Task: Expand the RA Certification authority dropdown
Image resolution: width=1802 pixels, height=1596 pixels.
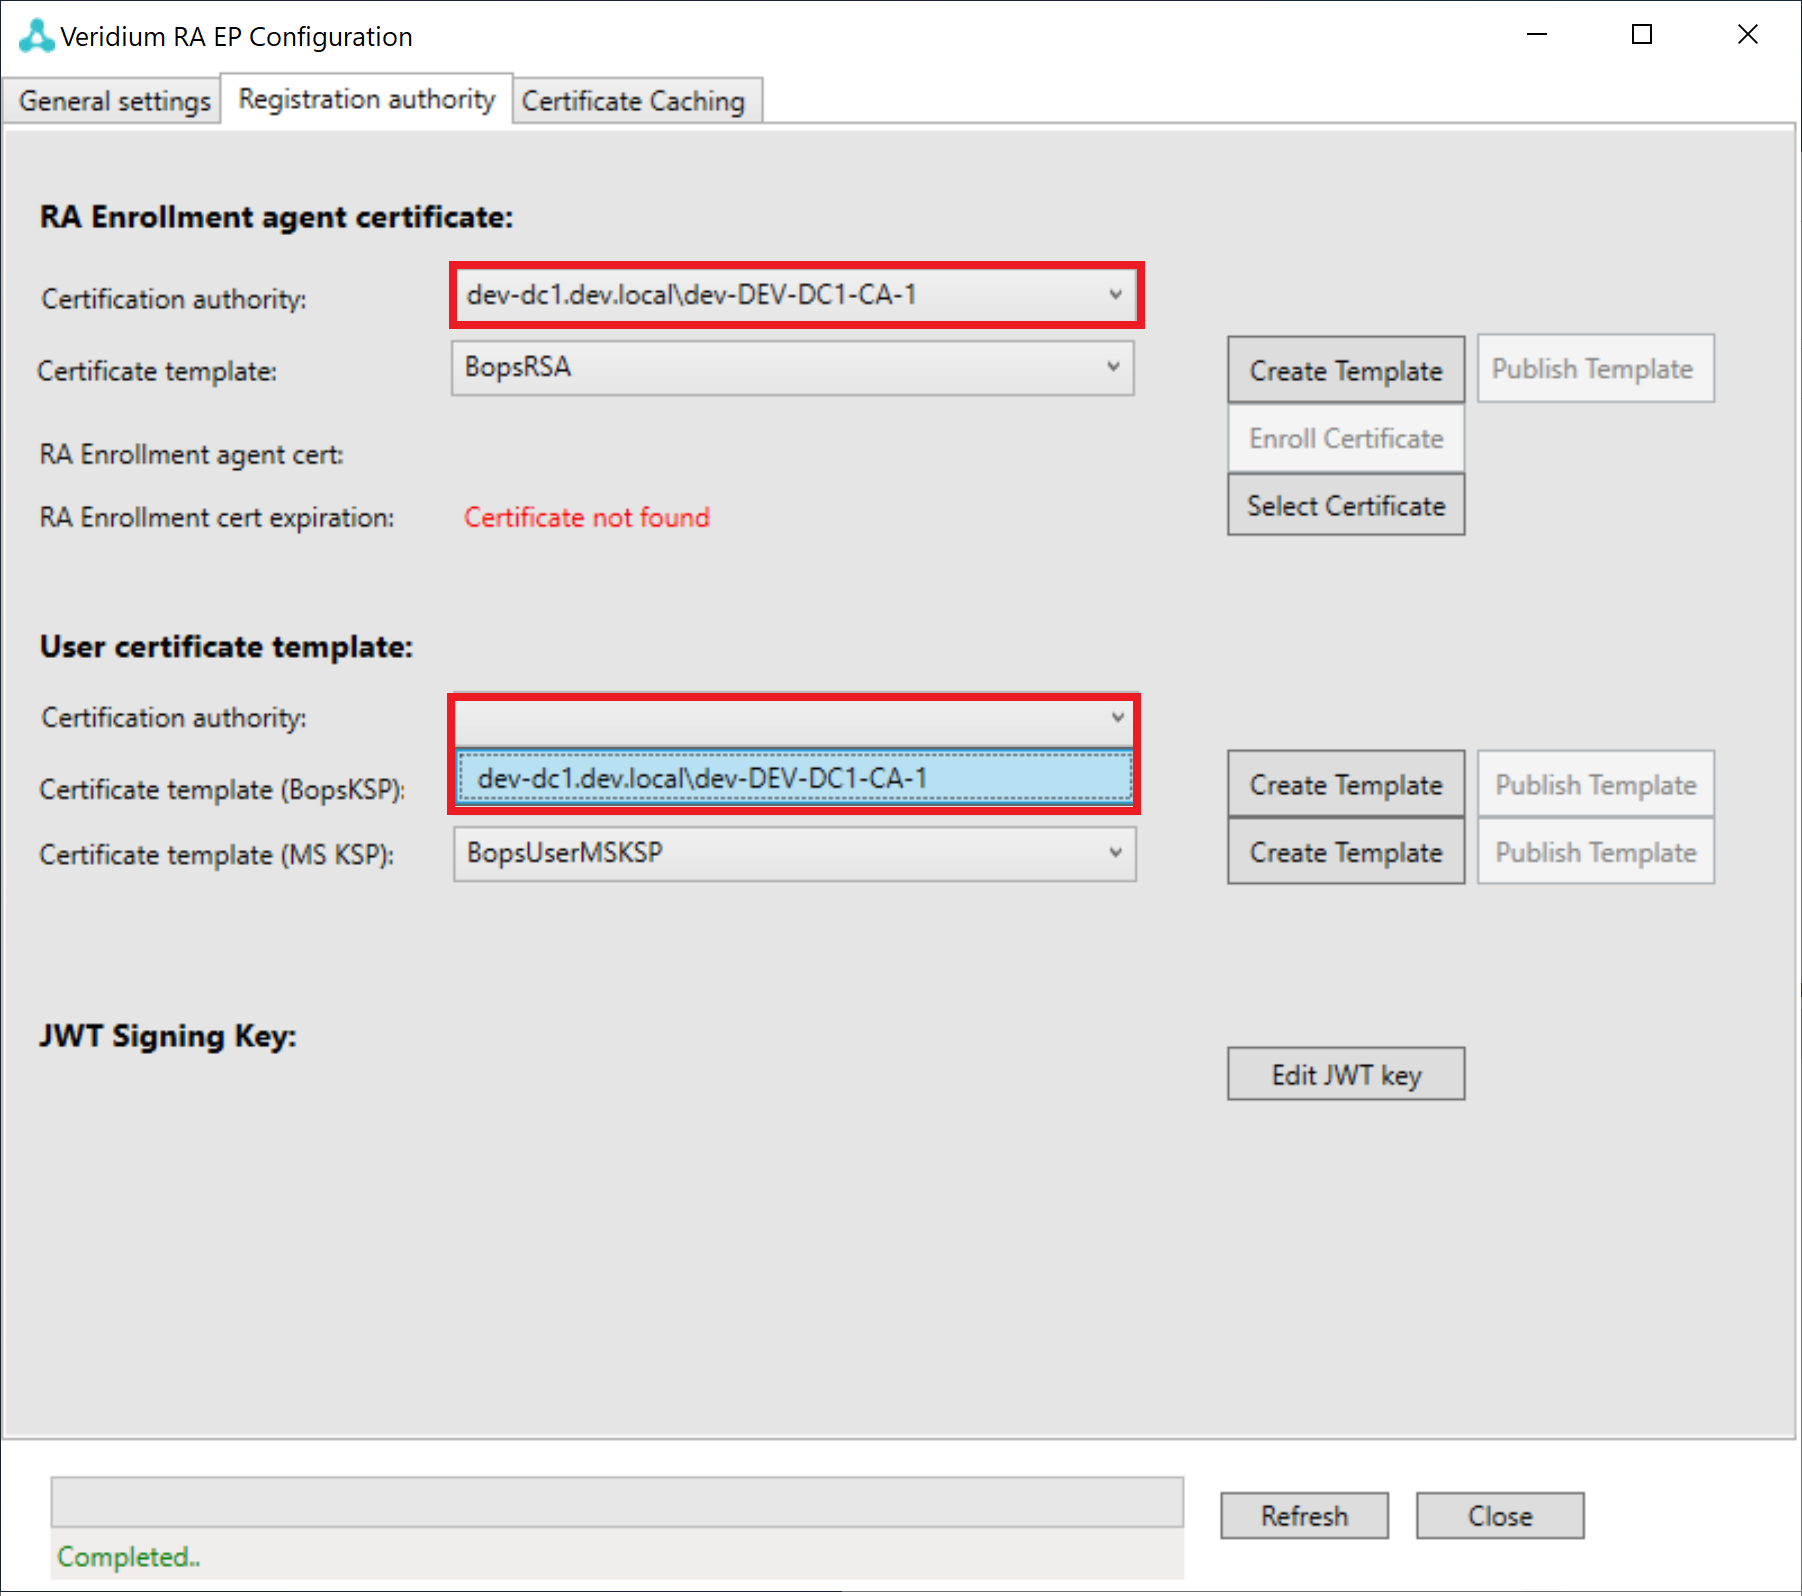Action: tap(1115, 295)
